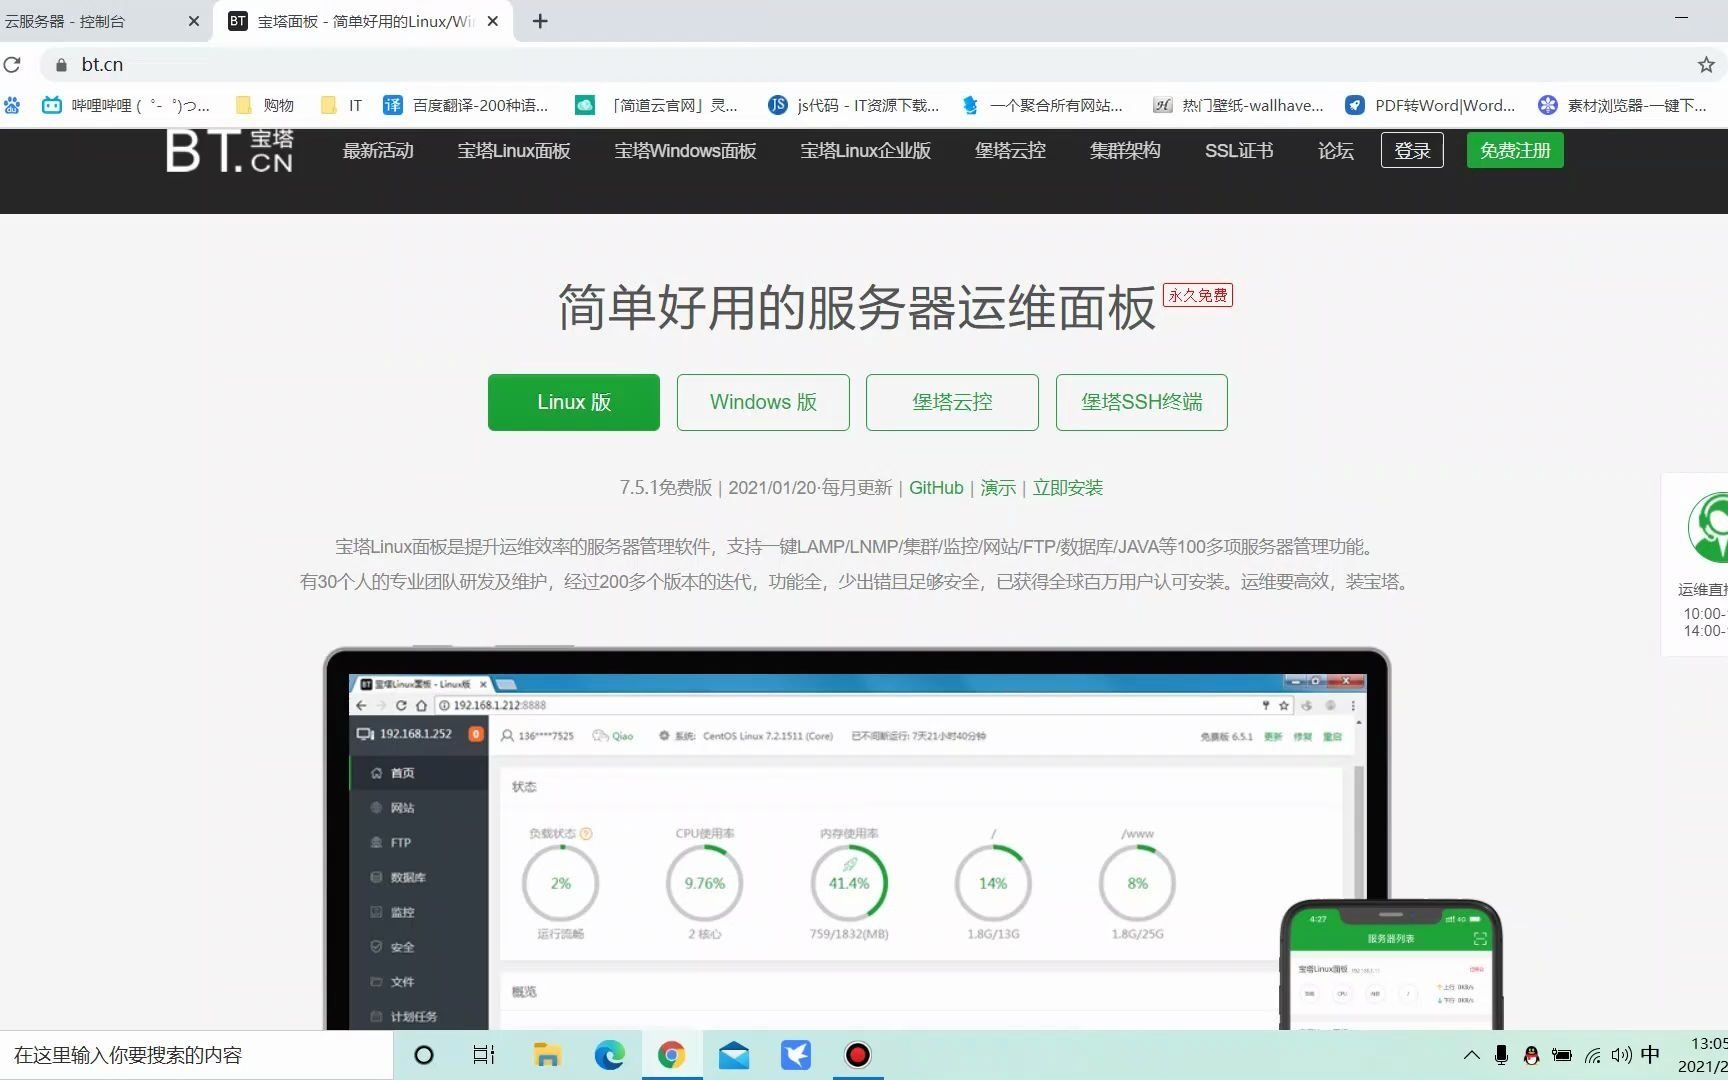The width and height of the screenshot is (1728, 1080).
Task: Click the 永久免费 badge
Action: click(x=1198, y=295)
